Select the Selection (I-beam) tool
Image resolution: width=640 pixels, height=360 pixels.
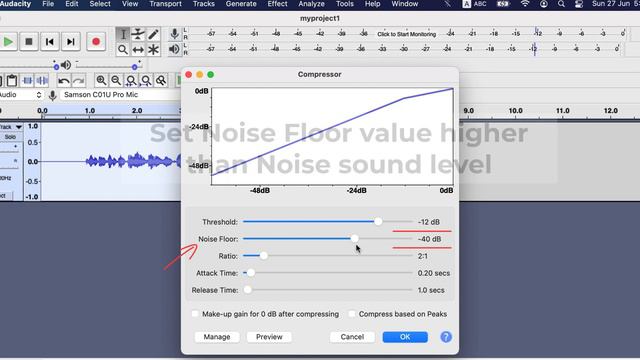[x=122, y=34]
